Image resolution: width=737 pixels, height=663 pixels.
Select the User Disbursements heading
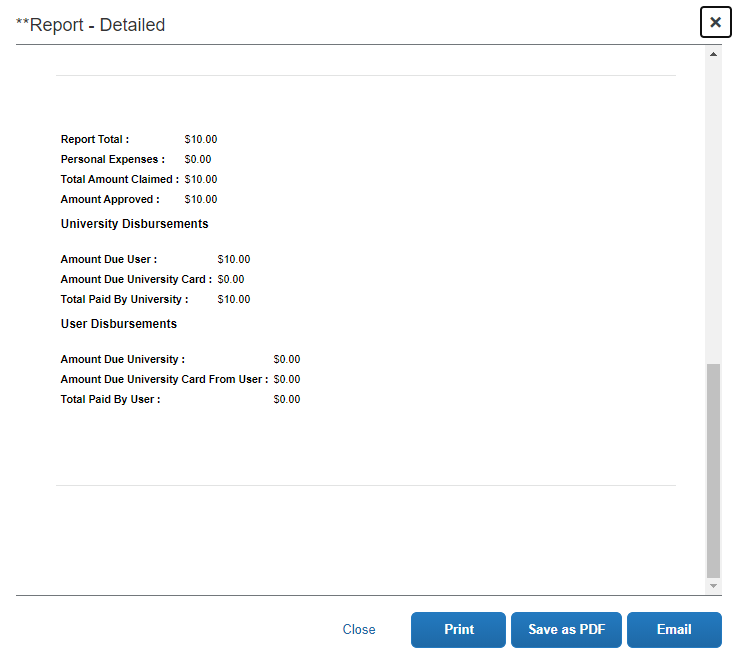pyautogui.click(x=118, y=324)
